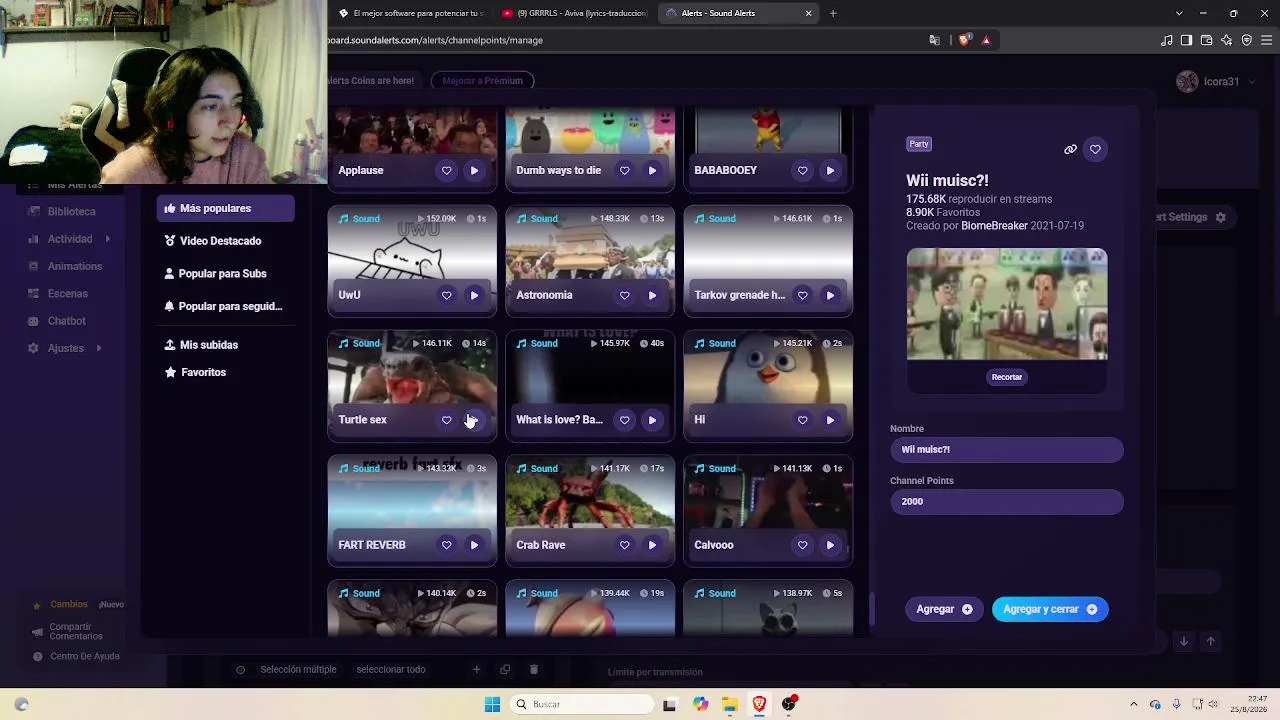Favorite the Hi penguin sound

click(x=803, y=420)
